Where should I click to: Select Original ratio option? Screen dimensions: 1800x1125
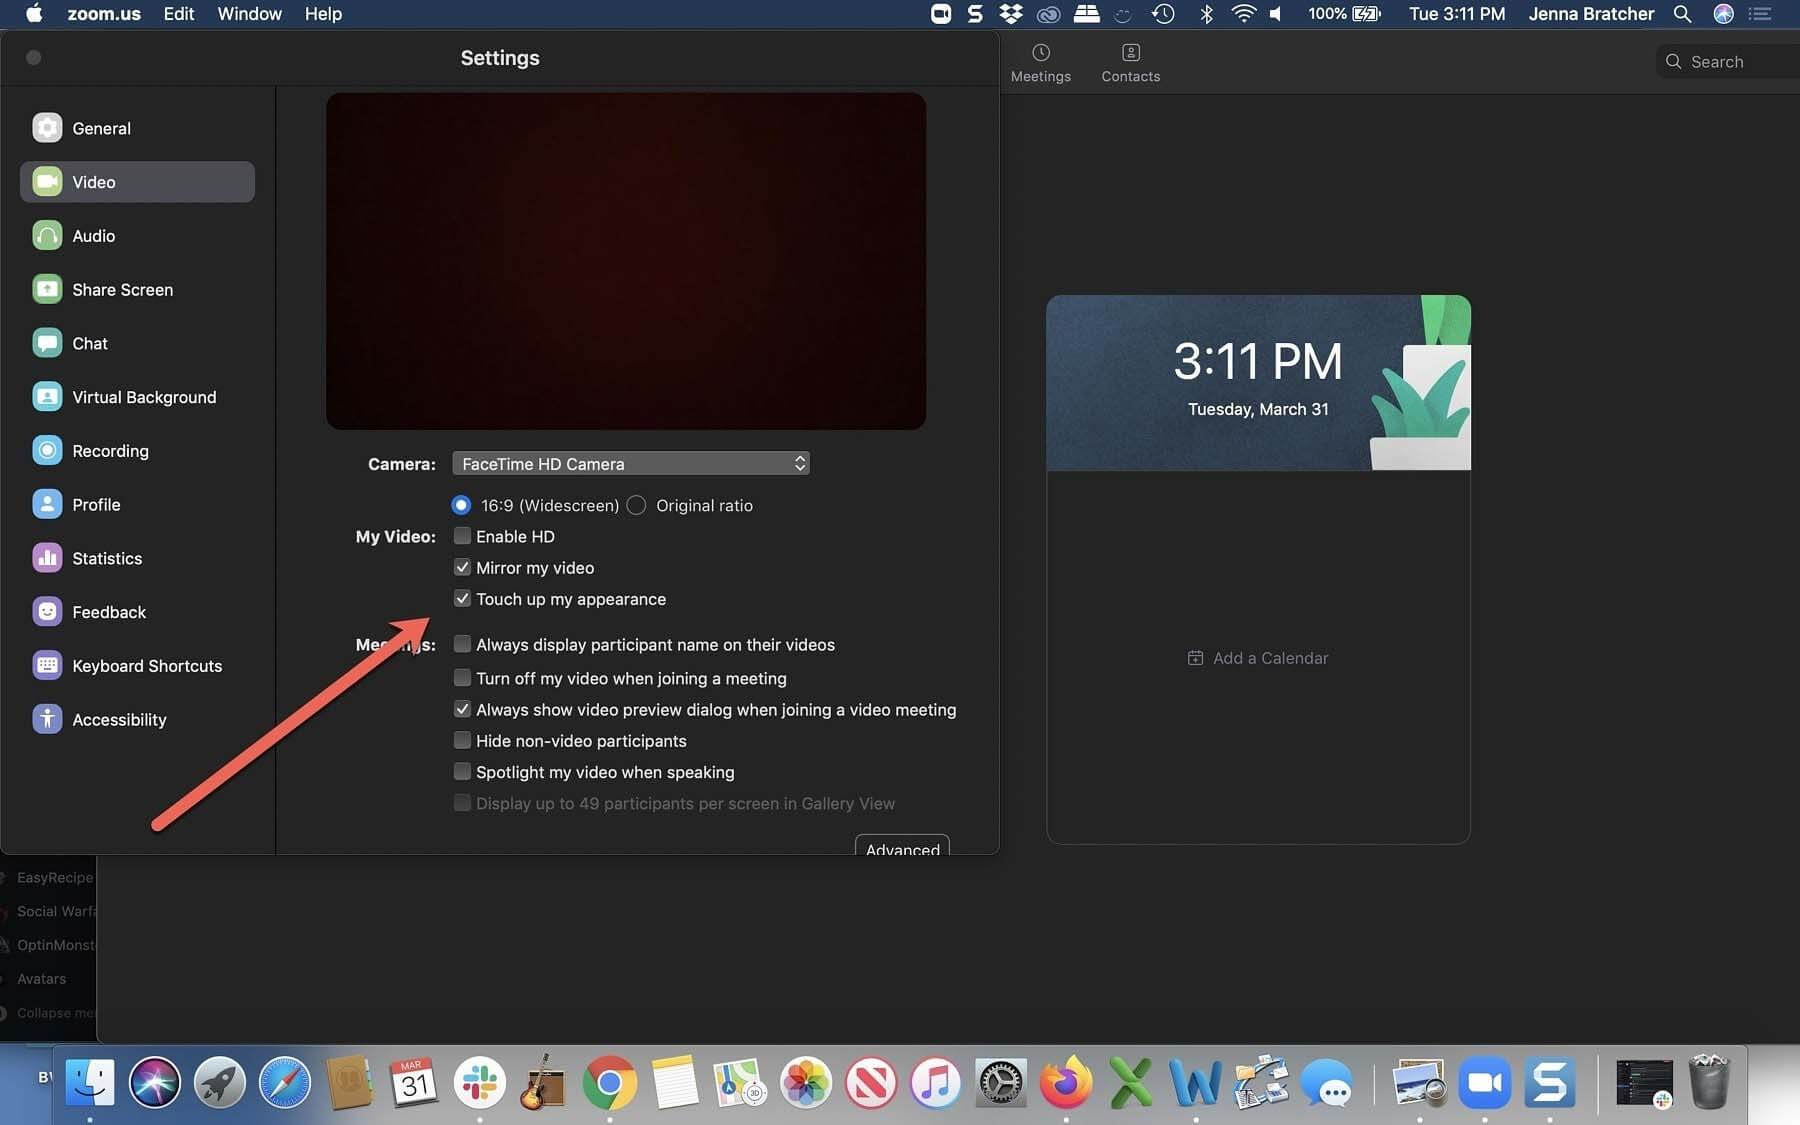pyautogui.click(x=636, y=505)
